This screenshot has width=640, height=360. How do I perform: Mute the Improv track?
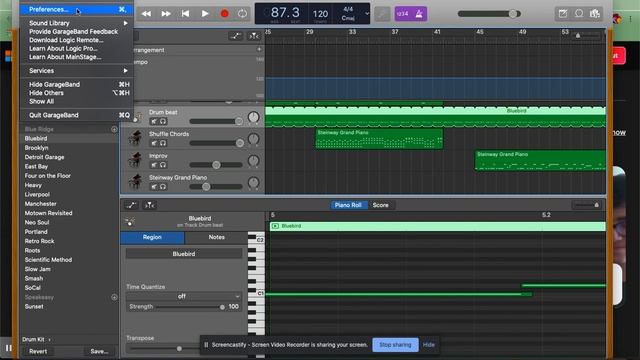[153, 165]
